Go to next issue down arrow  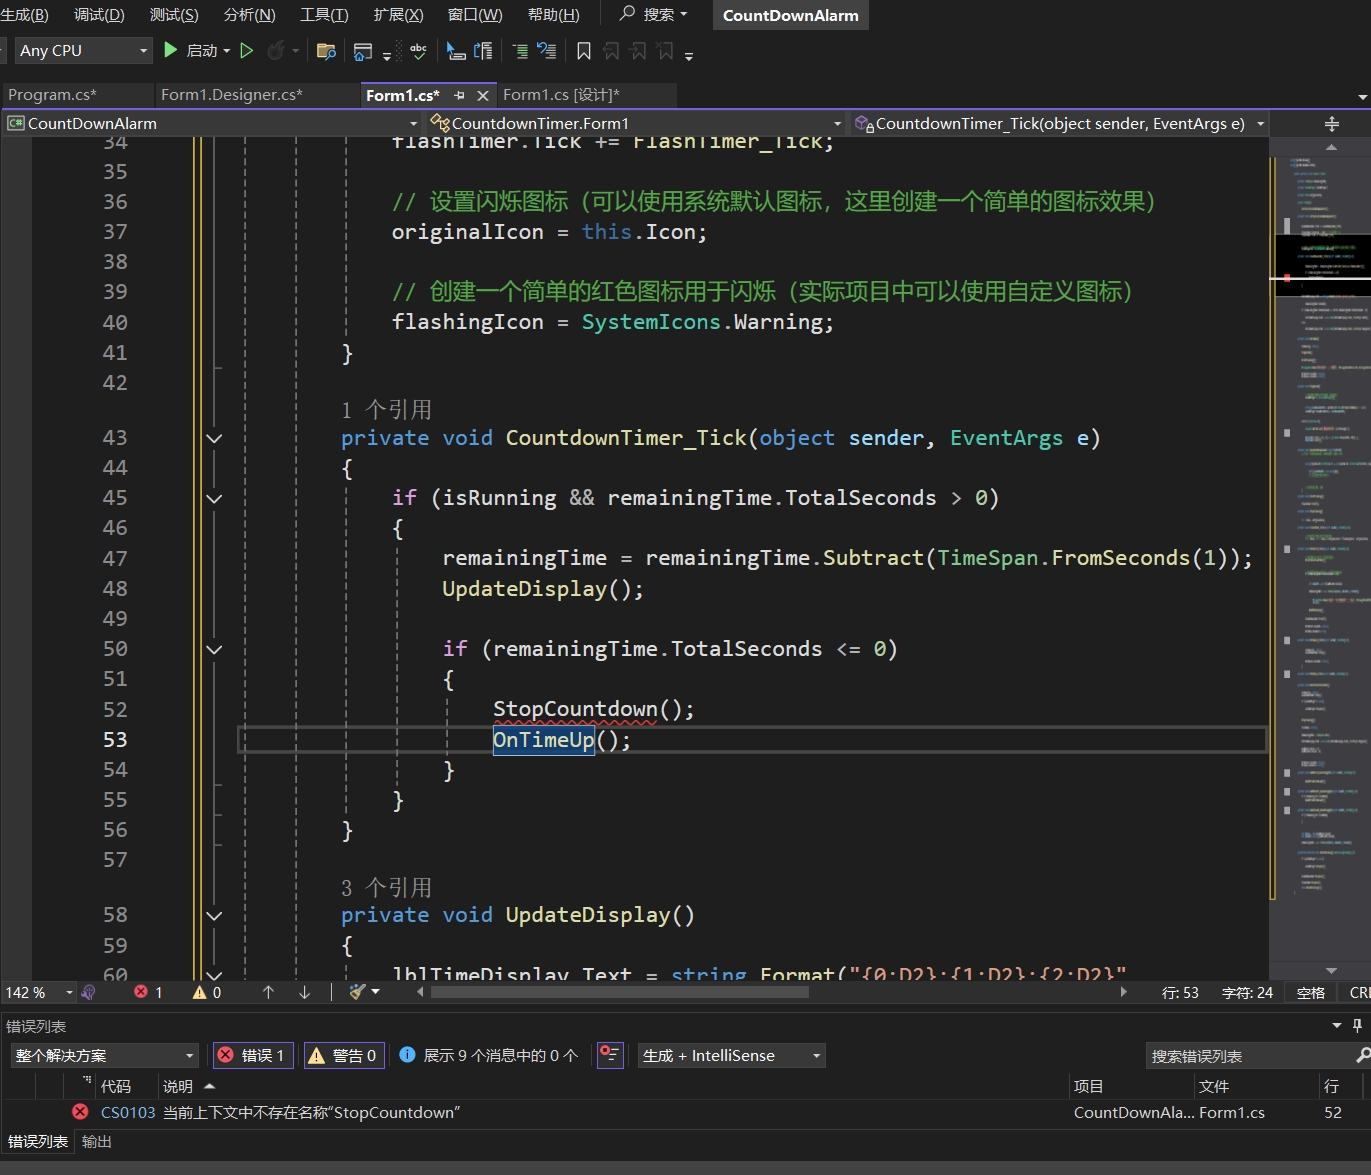tap(304, 992)
